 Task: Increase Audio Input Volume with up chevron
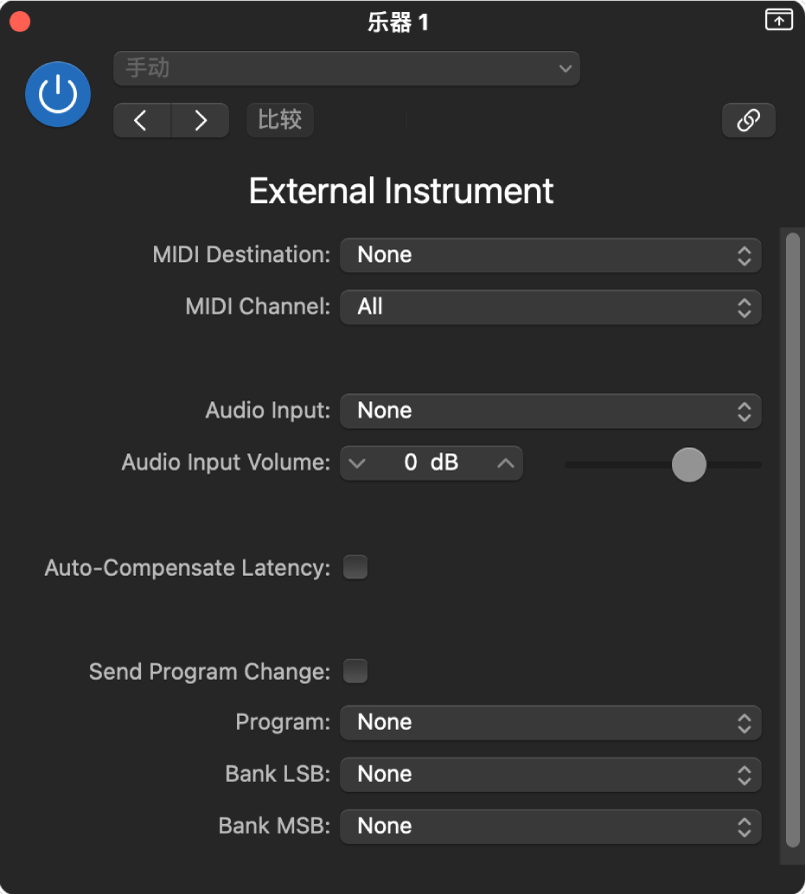click(x=506, y=463)
